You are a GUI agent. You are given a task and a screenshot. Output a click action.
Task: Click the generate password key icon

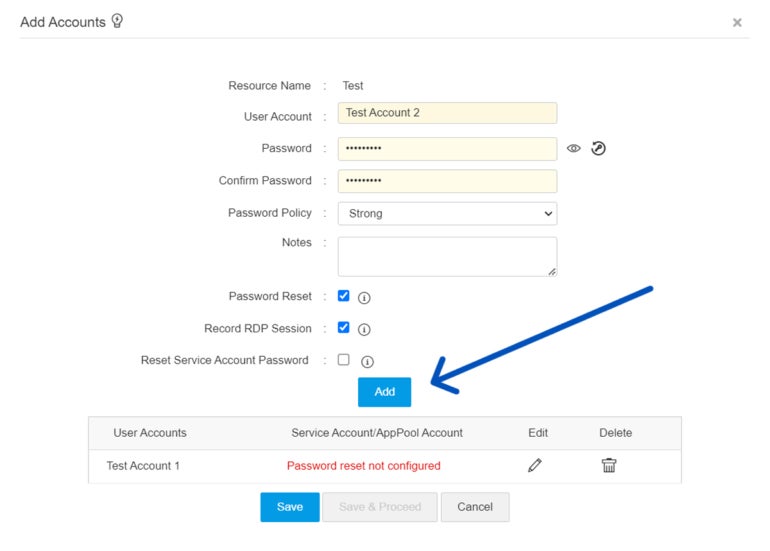point(598,148)
